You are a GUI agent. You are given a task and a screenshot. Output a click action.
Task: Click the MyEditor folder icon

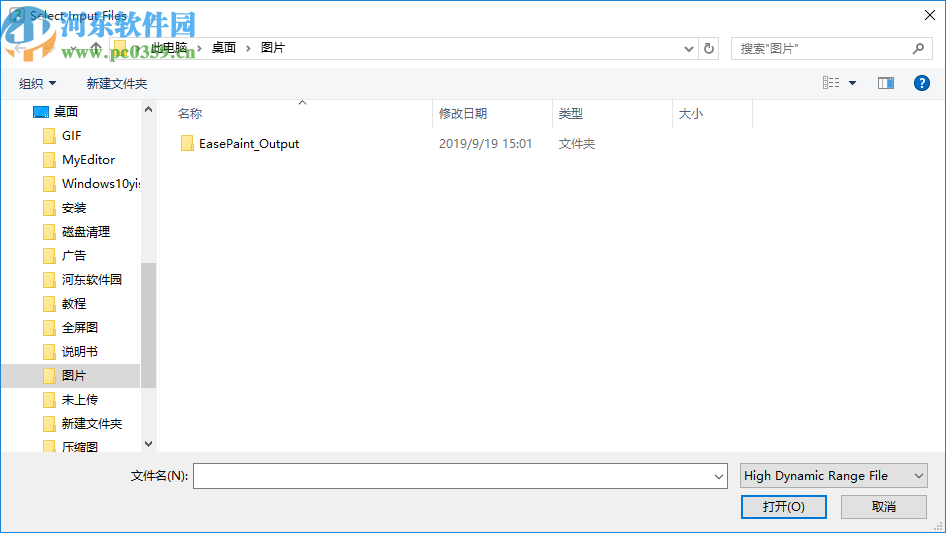coord(49,160)
